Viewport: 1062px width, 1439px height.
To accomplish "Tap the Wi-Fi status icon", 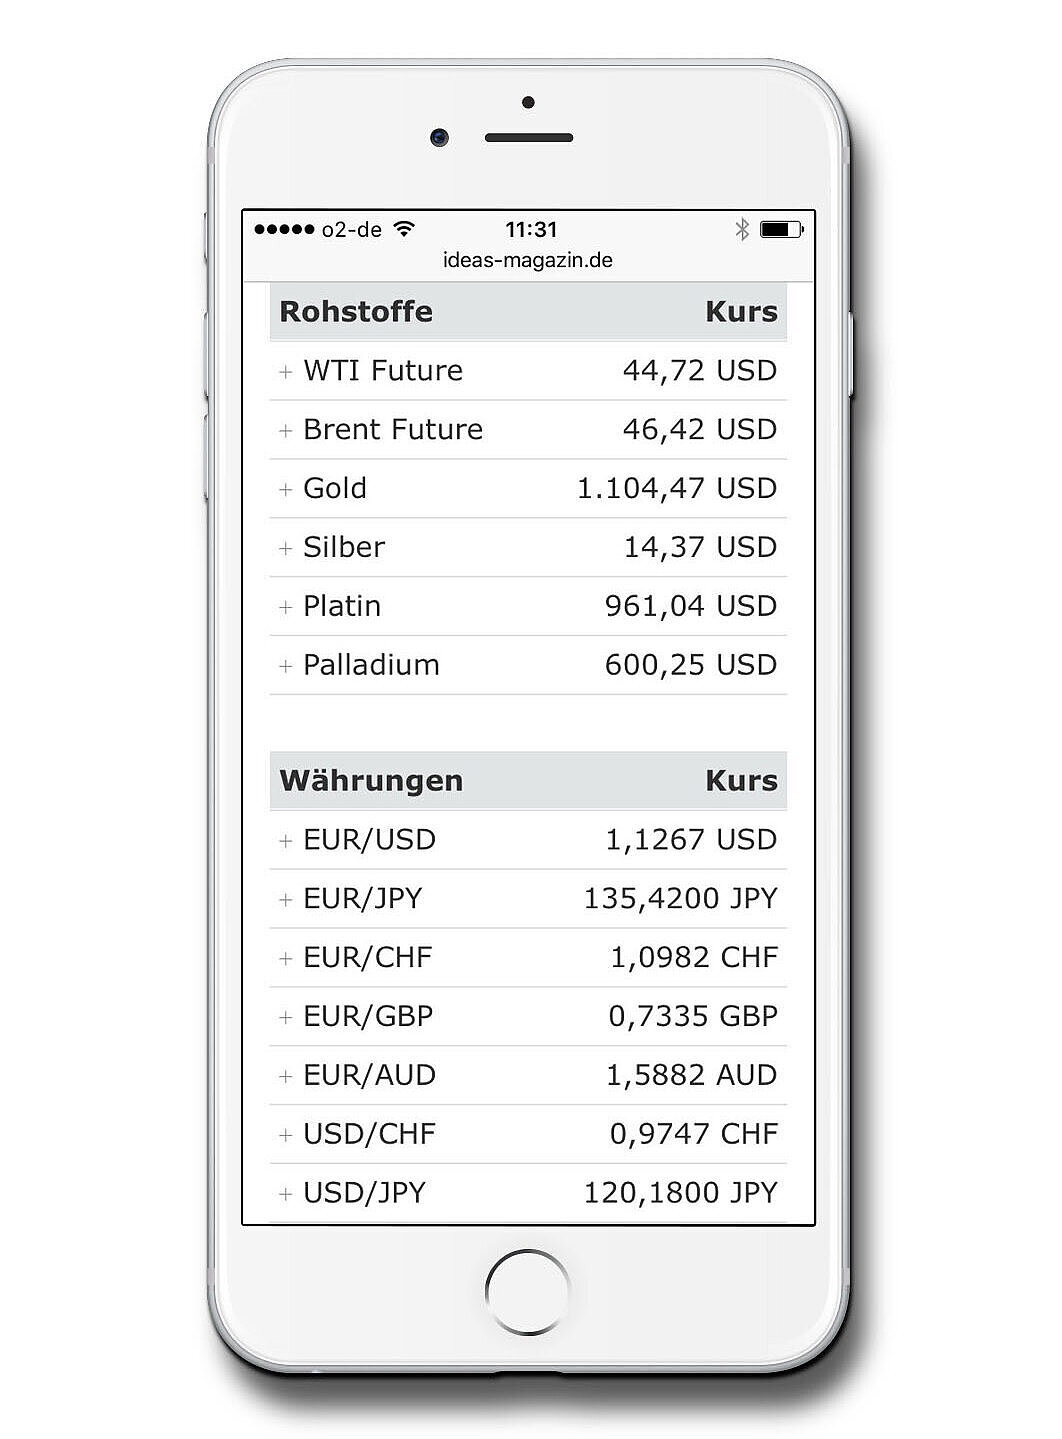I will pos(404,229).
